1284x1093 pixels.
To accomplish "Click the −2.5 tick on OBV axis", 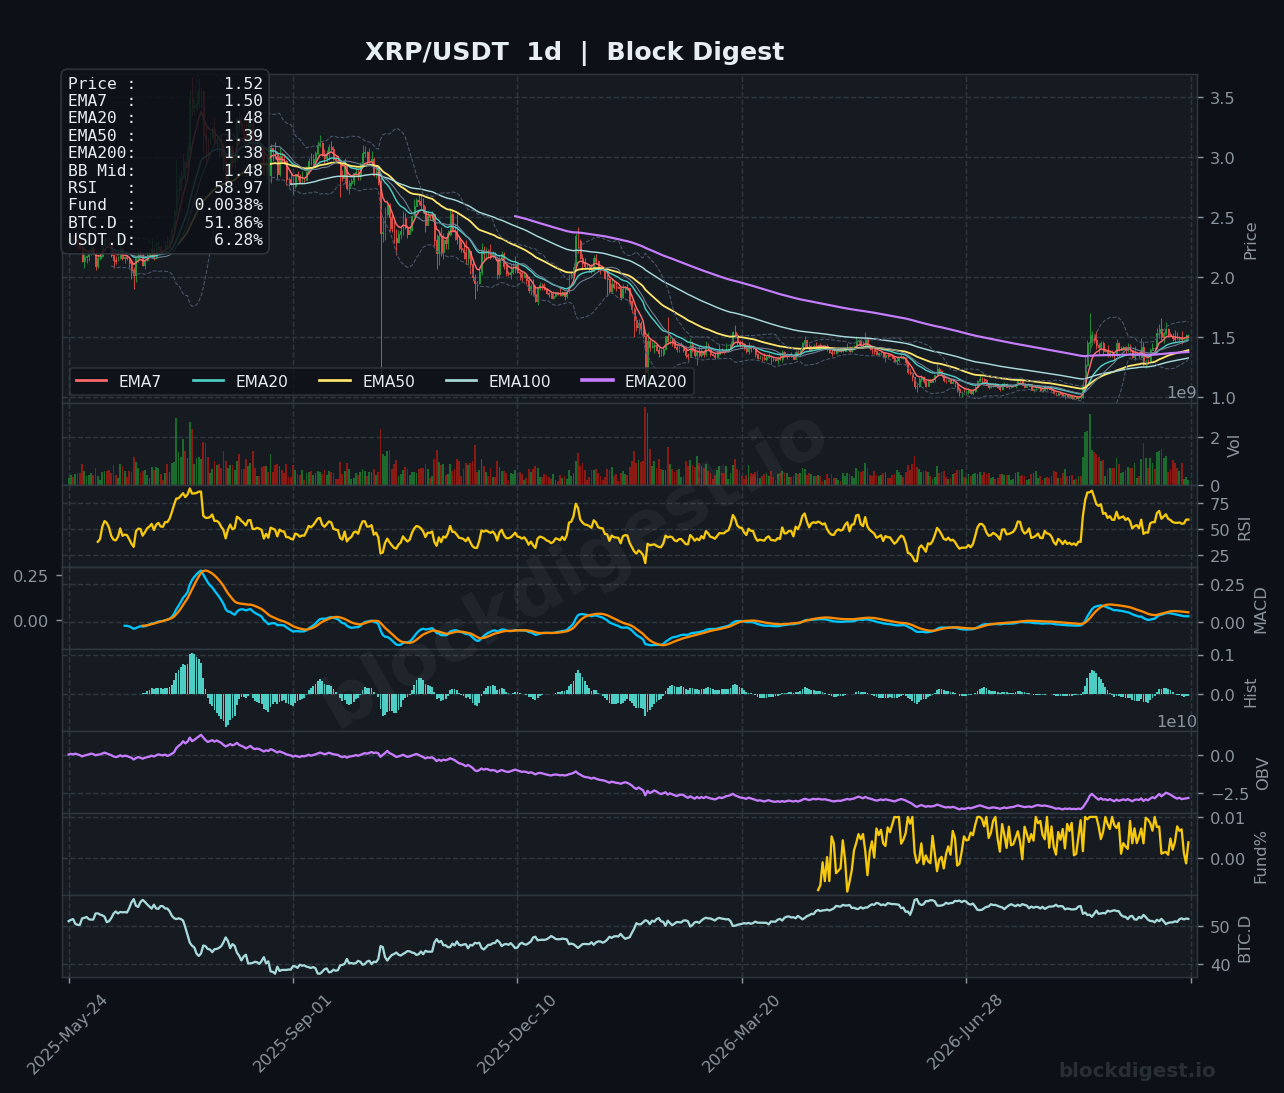I will (x=1229, y=794).
